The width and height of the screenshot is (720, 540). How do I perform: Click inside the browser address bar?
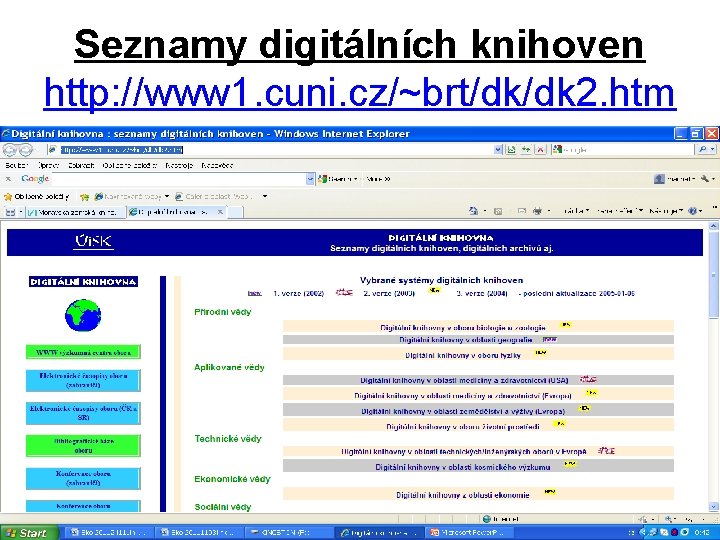[271, 150]
